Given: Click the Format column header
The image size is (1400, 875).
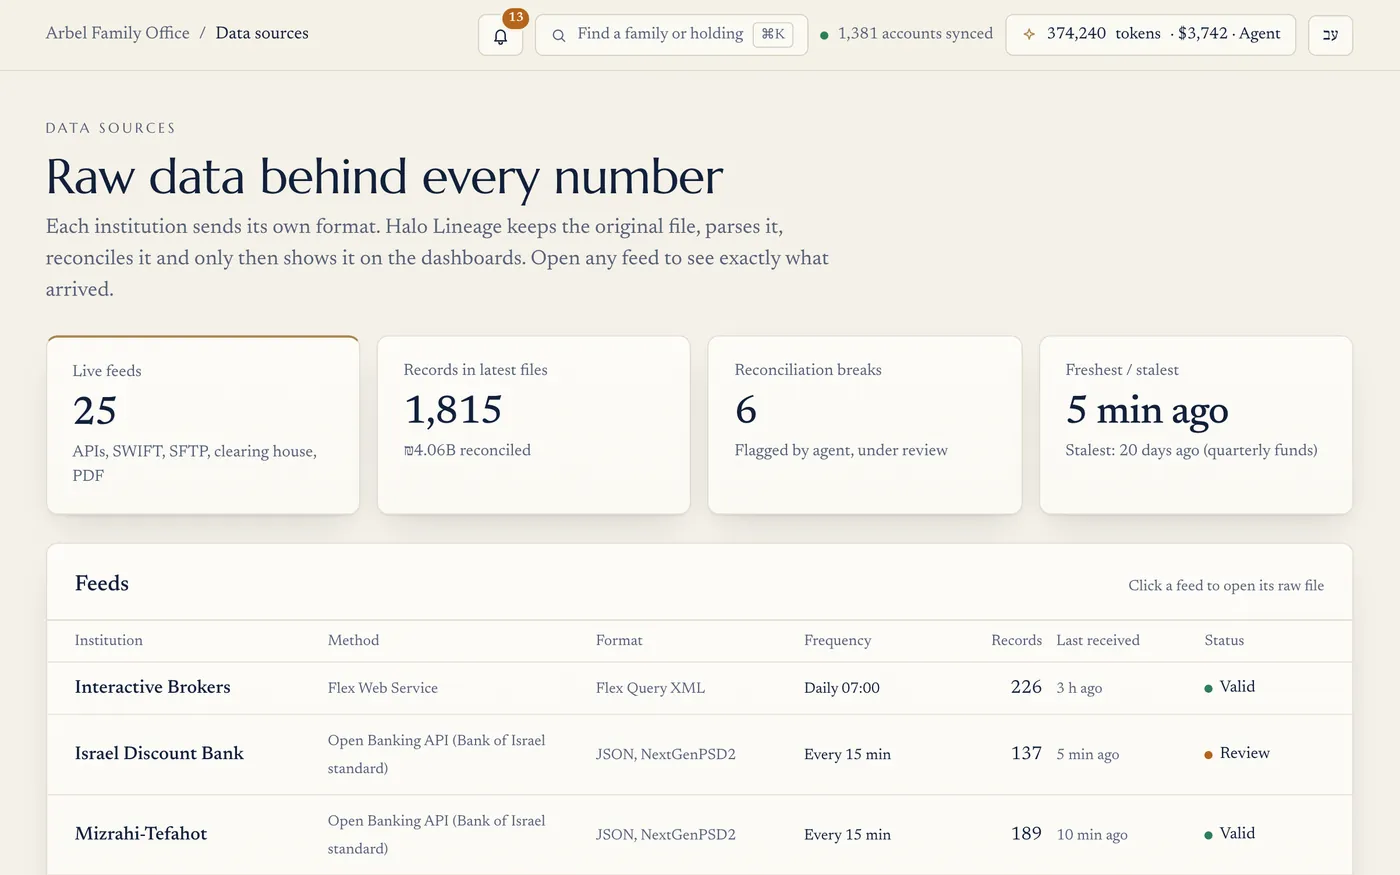Looking at the screenshot, I should (619, 640).
